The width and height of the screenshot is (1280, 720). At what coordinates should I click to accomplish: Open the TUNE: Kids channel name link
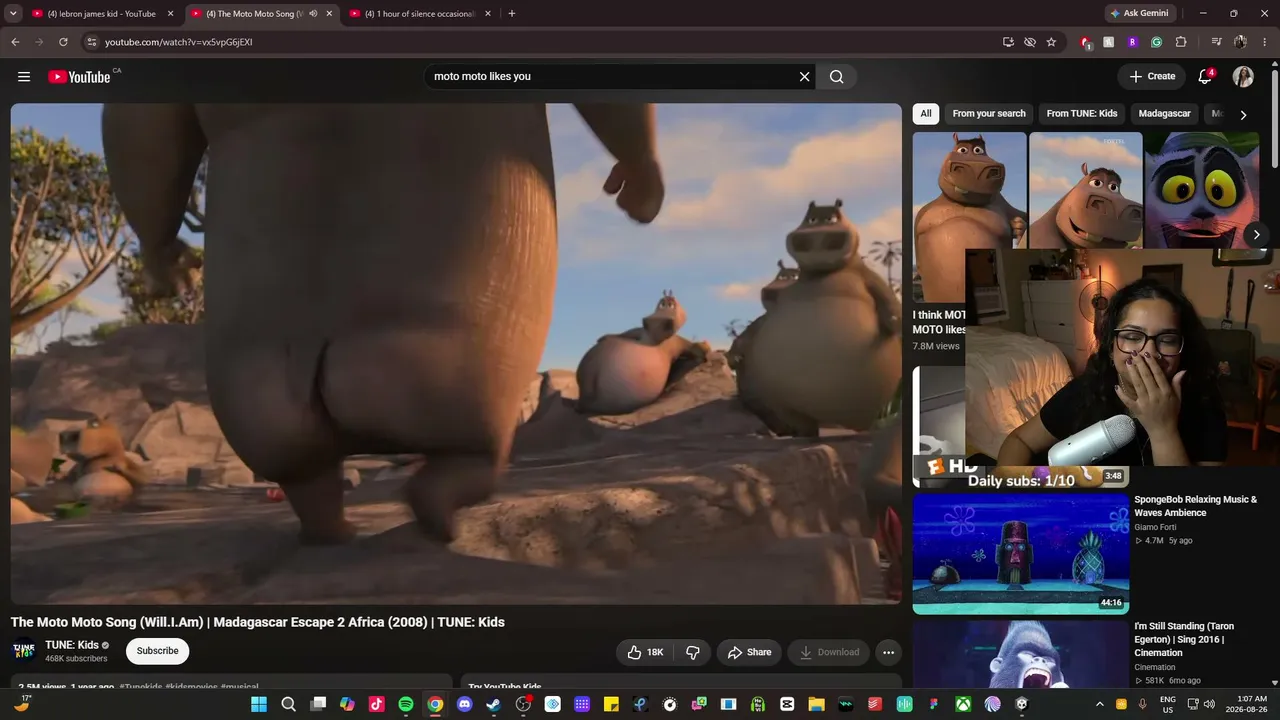point(72,645)
